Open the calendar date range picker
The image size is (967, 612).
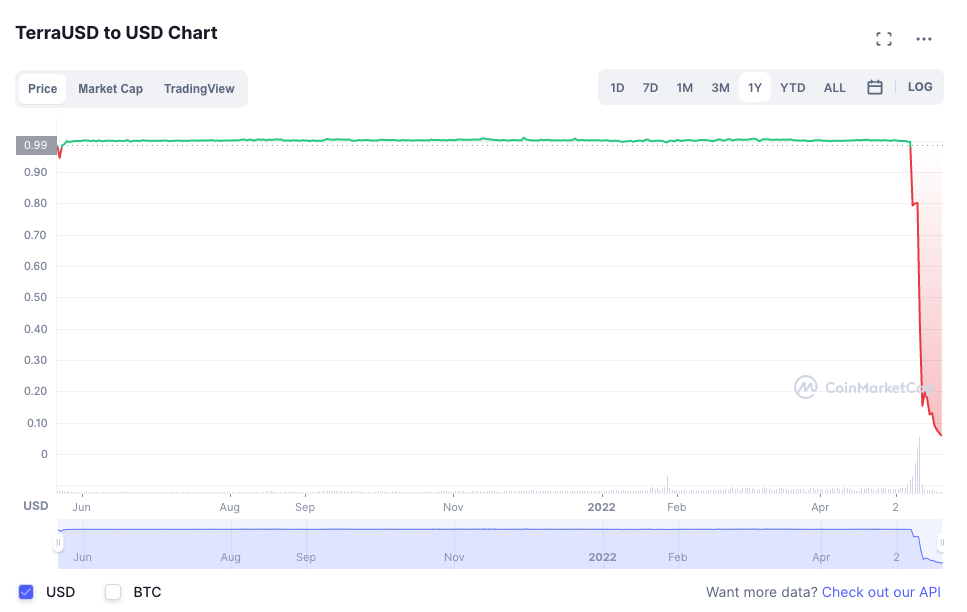point(874,87)
